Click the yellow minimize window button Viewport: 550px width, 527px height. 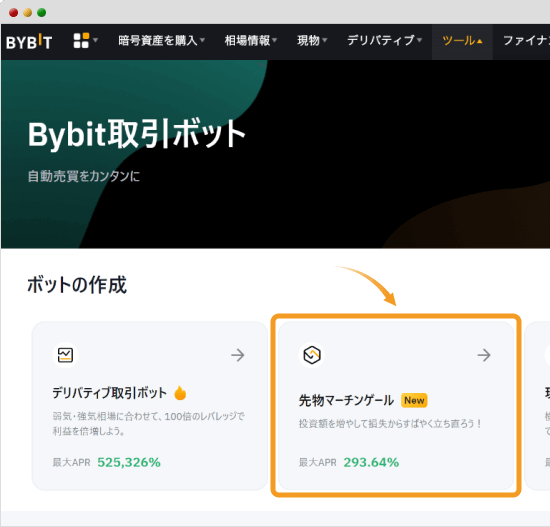pyautogui.click(x=28, y=13)
